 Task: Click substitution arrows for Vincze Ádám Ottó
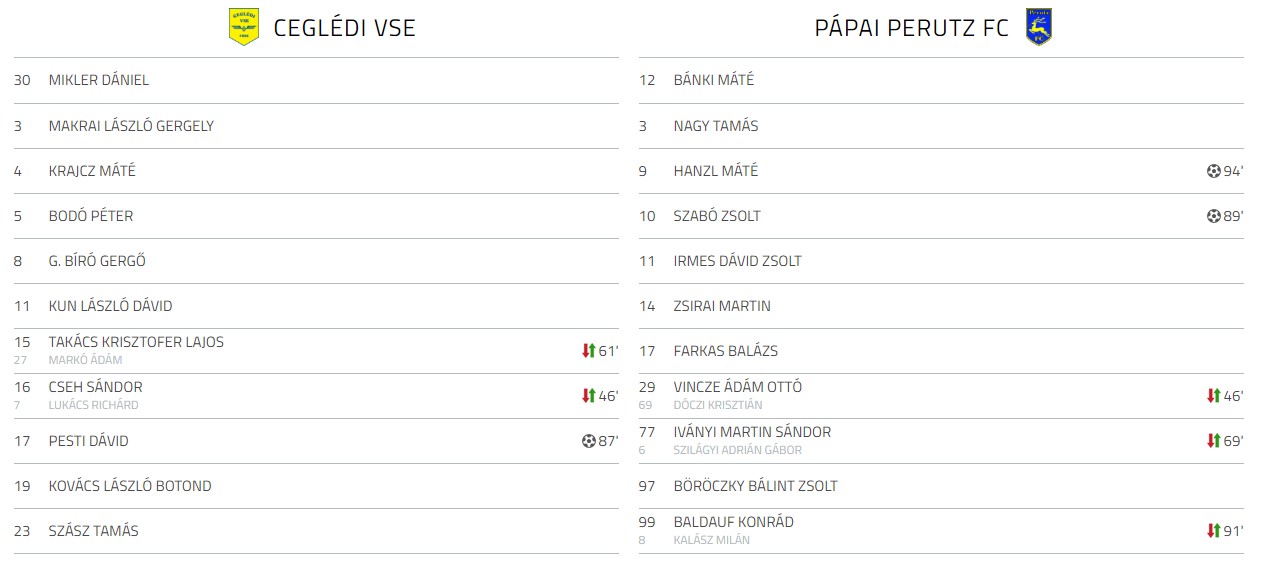pyautogui.click(x=1213, y=396)
